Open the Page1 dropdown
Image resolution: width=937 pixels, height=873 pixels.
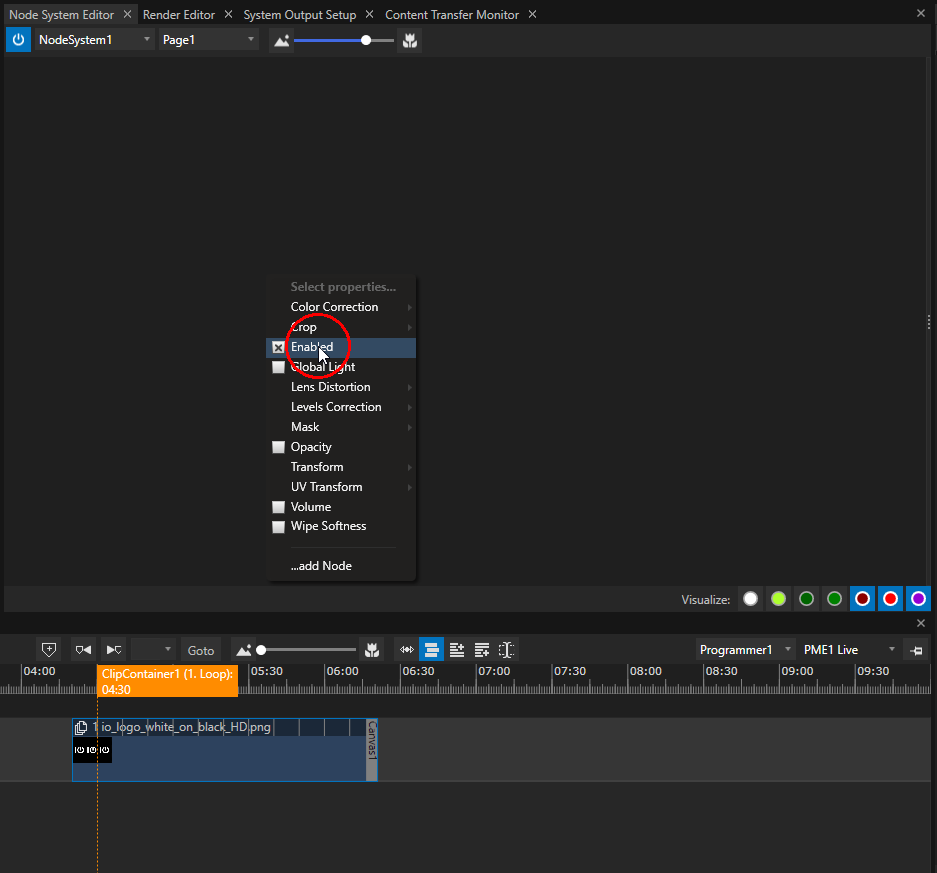pos(209,40)
